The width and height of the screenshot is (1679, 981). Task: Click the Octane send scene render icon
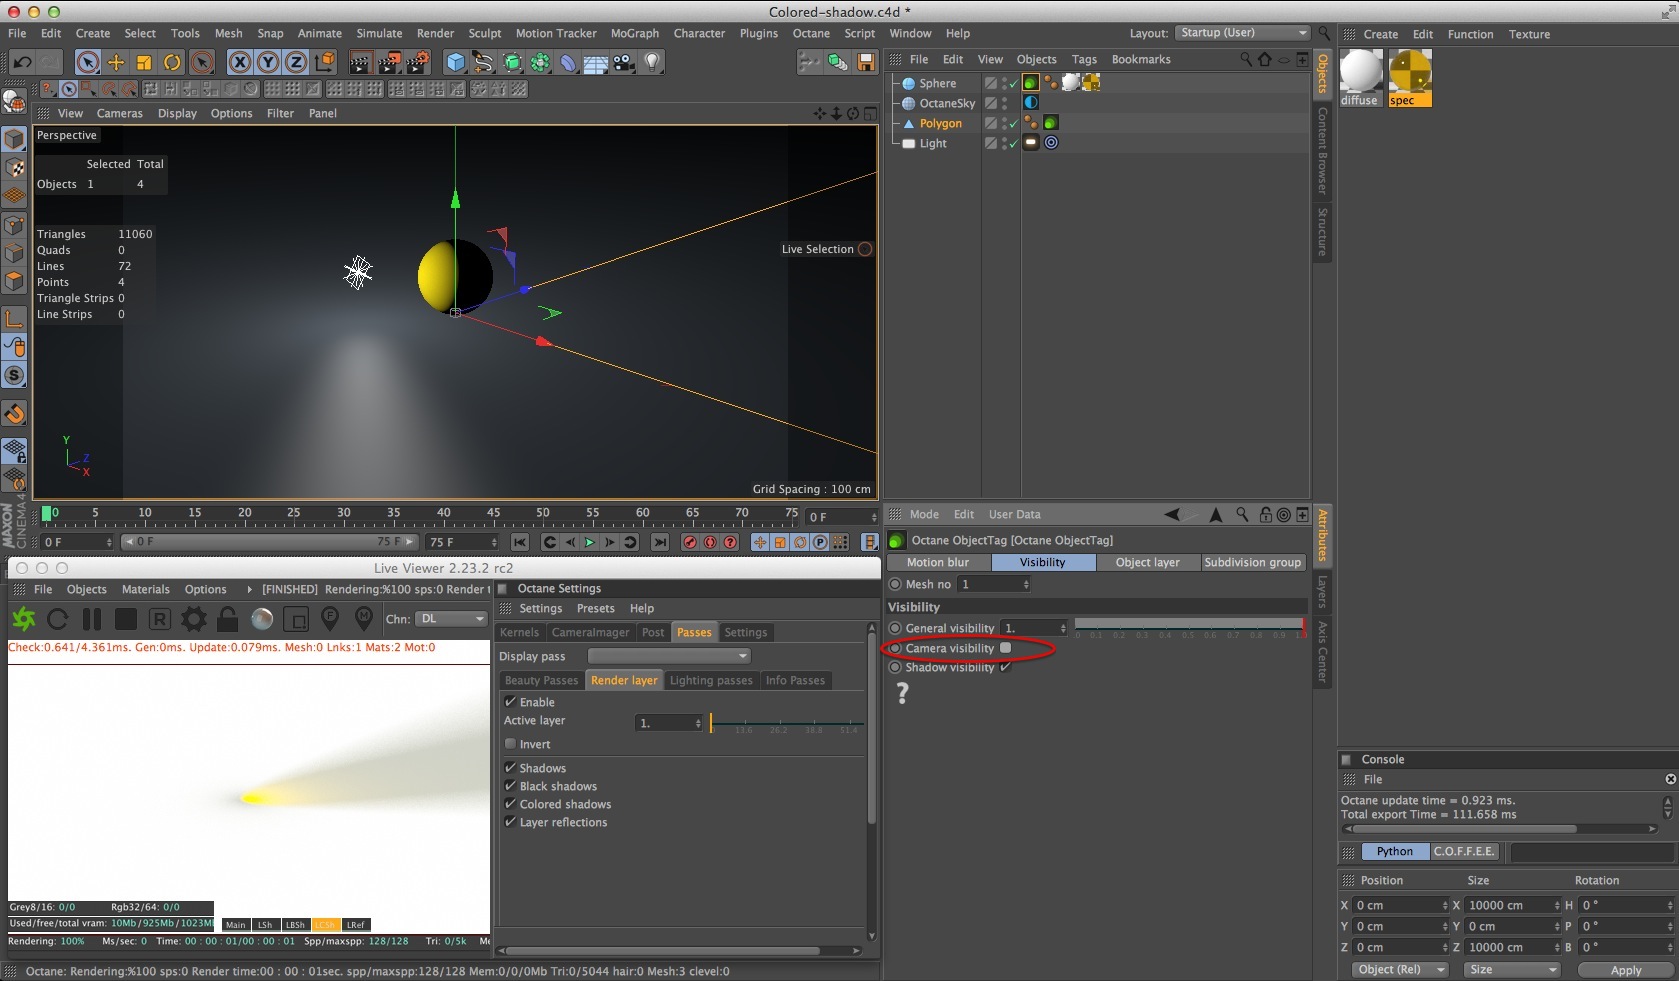[24, 619]
